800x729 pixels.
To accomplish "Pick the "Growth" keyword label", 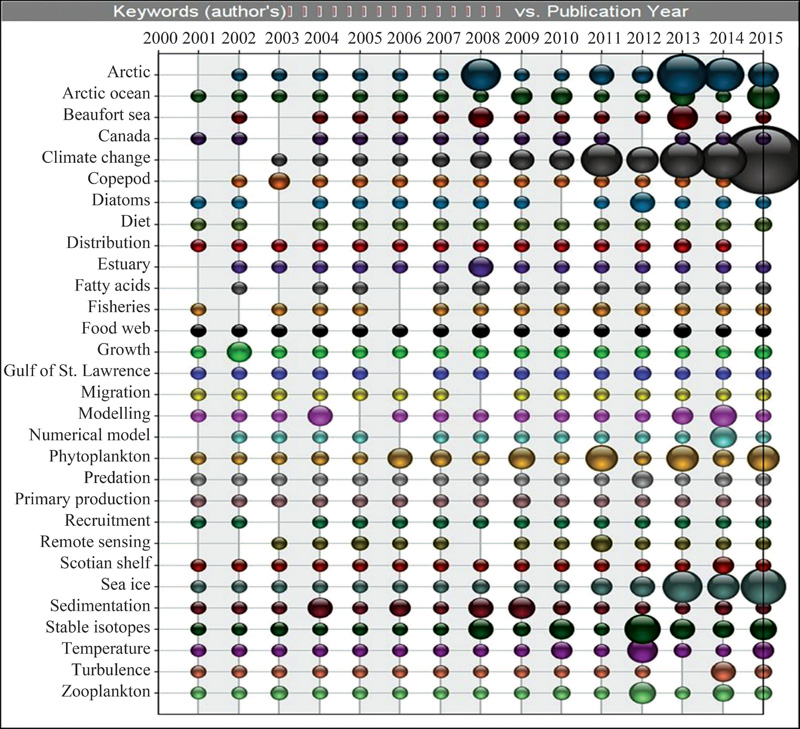I will 124,349.
